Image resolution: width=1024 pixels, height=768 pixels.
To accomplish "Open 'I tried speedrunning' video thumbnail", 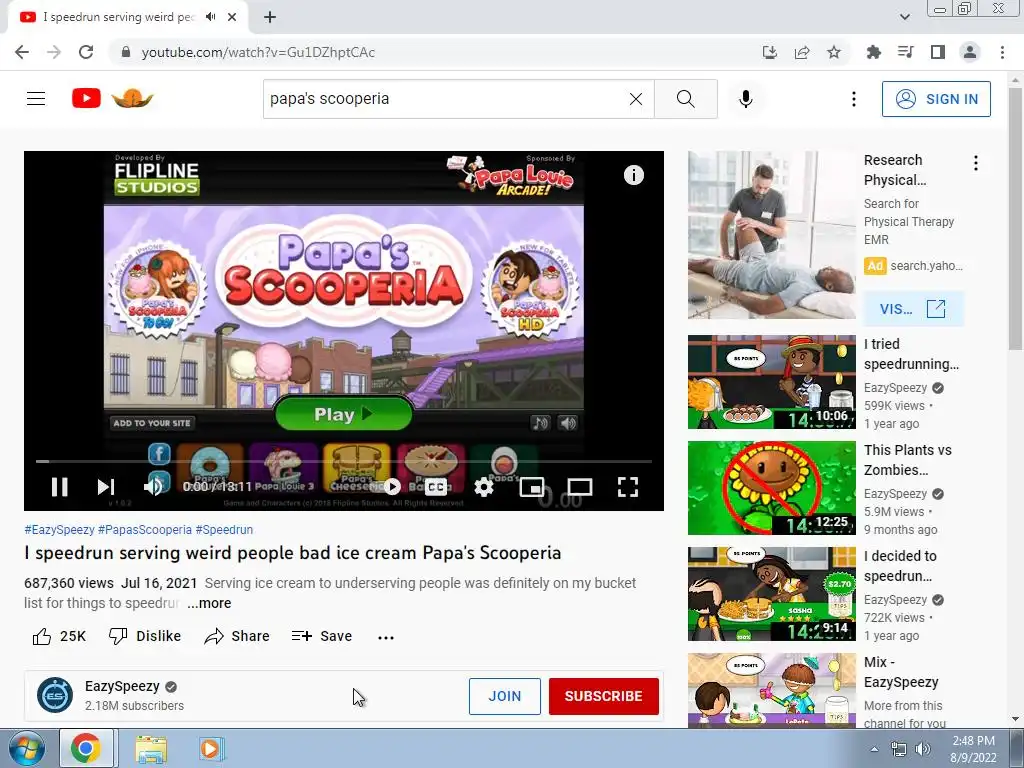I will (x=771, y=382).
